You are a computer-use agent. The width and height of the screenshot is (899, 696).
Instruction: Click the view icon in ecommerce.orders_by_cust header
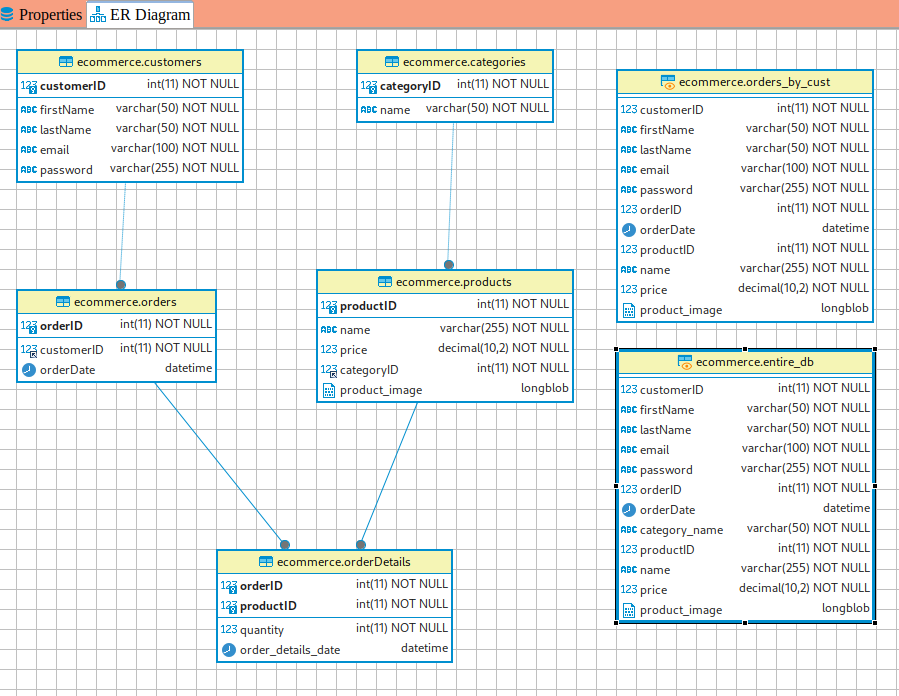coord(668,82)
